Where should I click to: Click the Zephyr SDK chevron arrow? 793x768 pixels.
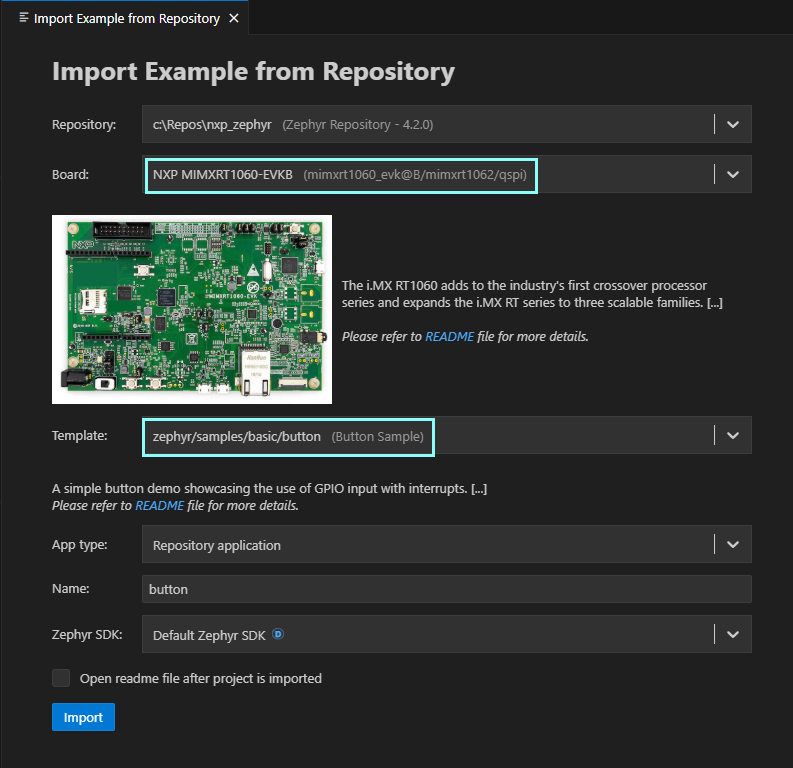tap(733, 634)
